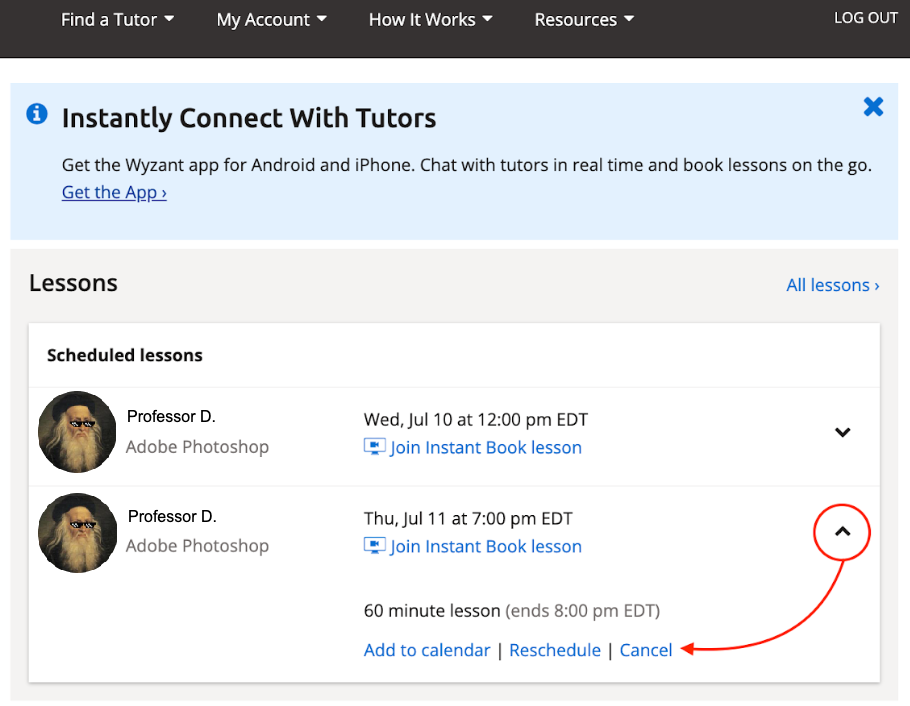Join Instant Book lesson for Thu Jul 11
The width and height of the screenshot is (910, 706).
[485, 546]
